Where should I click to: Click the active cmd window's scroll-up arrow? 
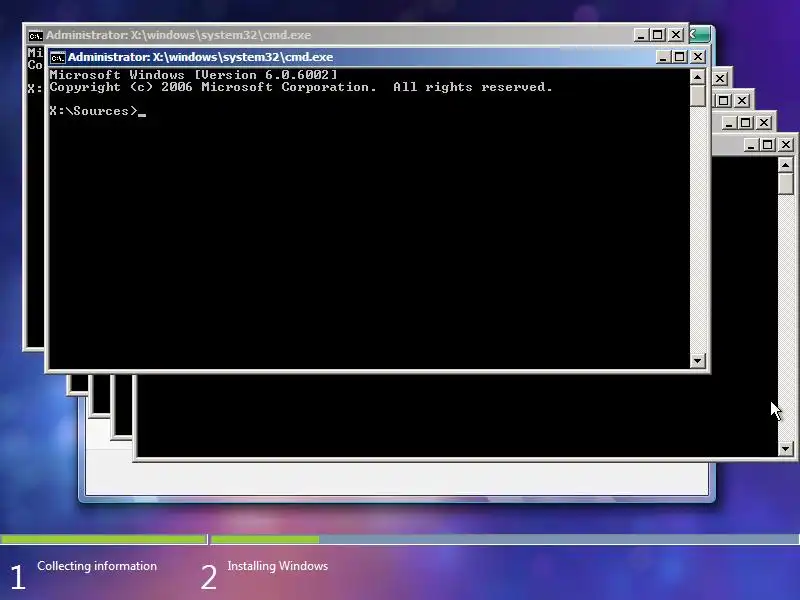tap(697, 77)
